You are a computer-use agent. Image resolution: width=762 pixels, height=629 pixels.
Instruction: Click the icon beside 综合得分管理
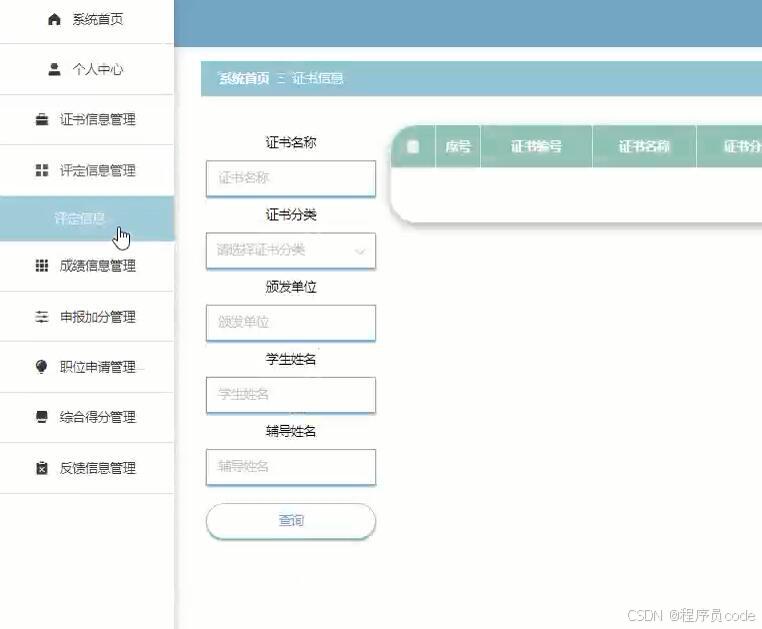click(x=42, y=417)
